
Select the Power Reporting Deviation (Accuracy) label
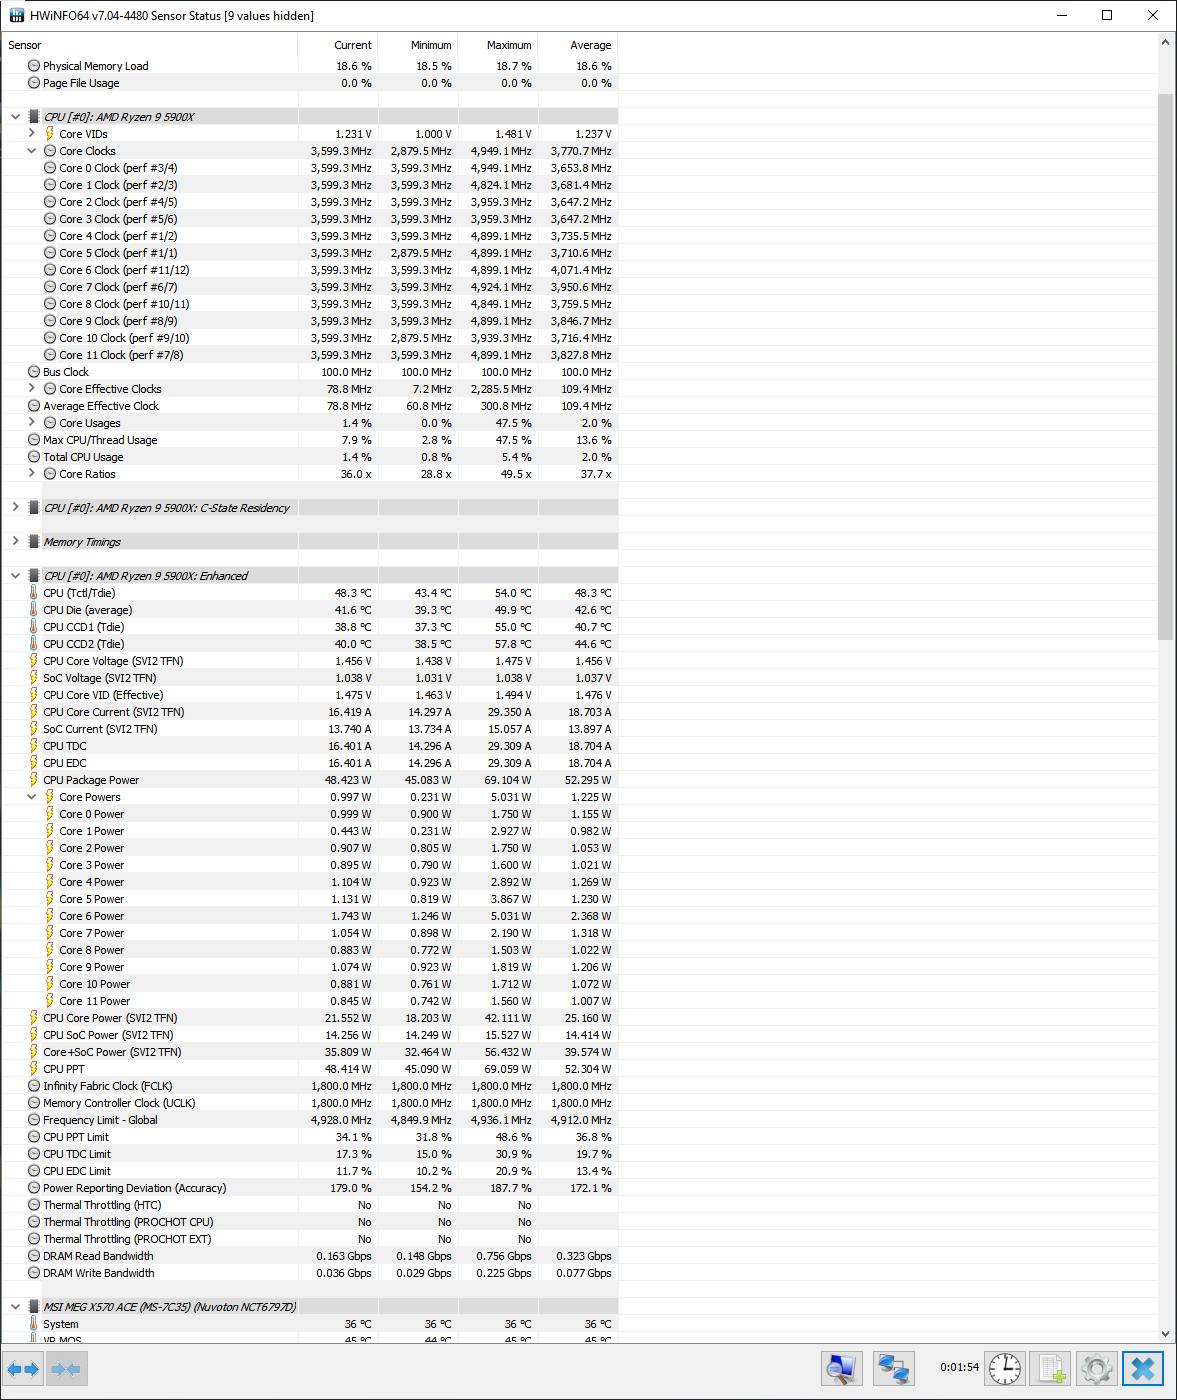click(135, 1188)
